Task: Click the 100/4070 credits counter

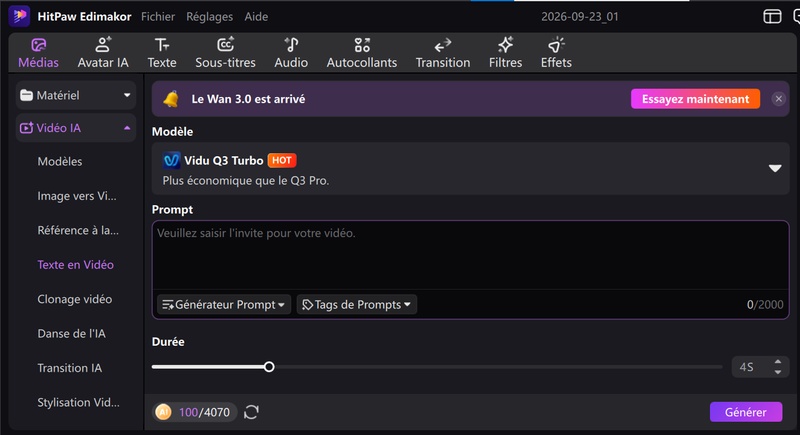Action: pyautogui.click(x=204, y=412)
